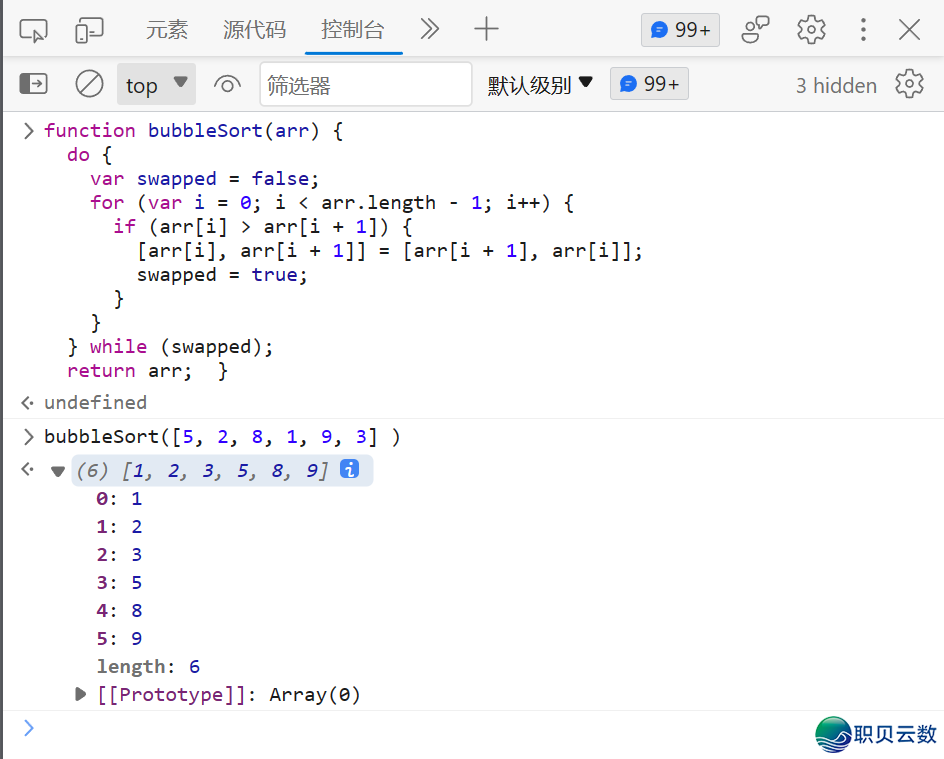Expand the [[Prototype]] Array(0) entry

pos(82,694)
